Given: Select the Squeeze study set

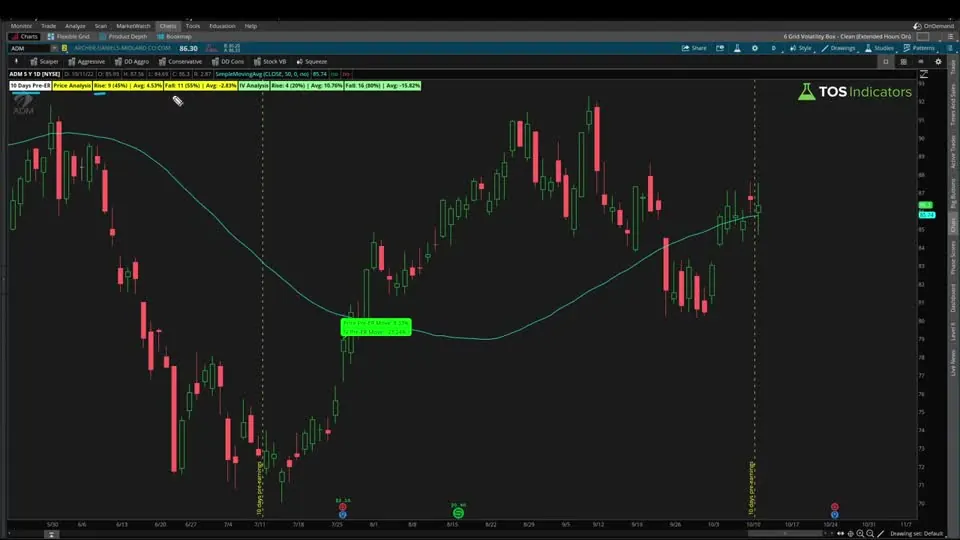Looking at the screenshot, I should pyautogui.click(x=312, y=61).
